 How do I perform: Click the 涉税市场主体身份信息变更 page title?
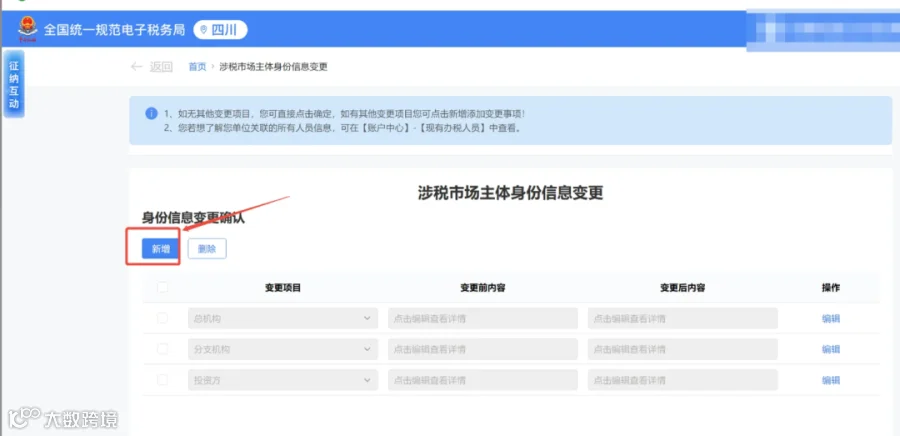coord(510,193)
